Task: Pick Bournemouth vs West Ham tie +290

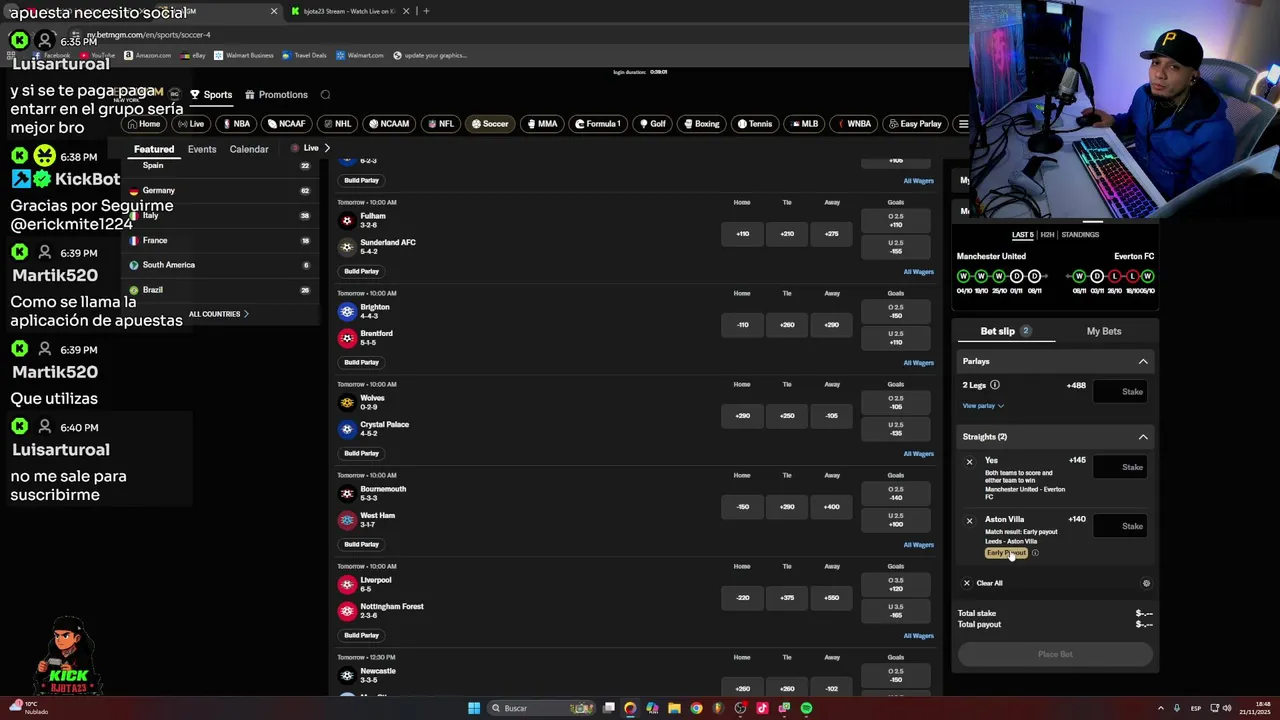Action: pyautogui.click(x=787, y=507)
